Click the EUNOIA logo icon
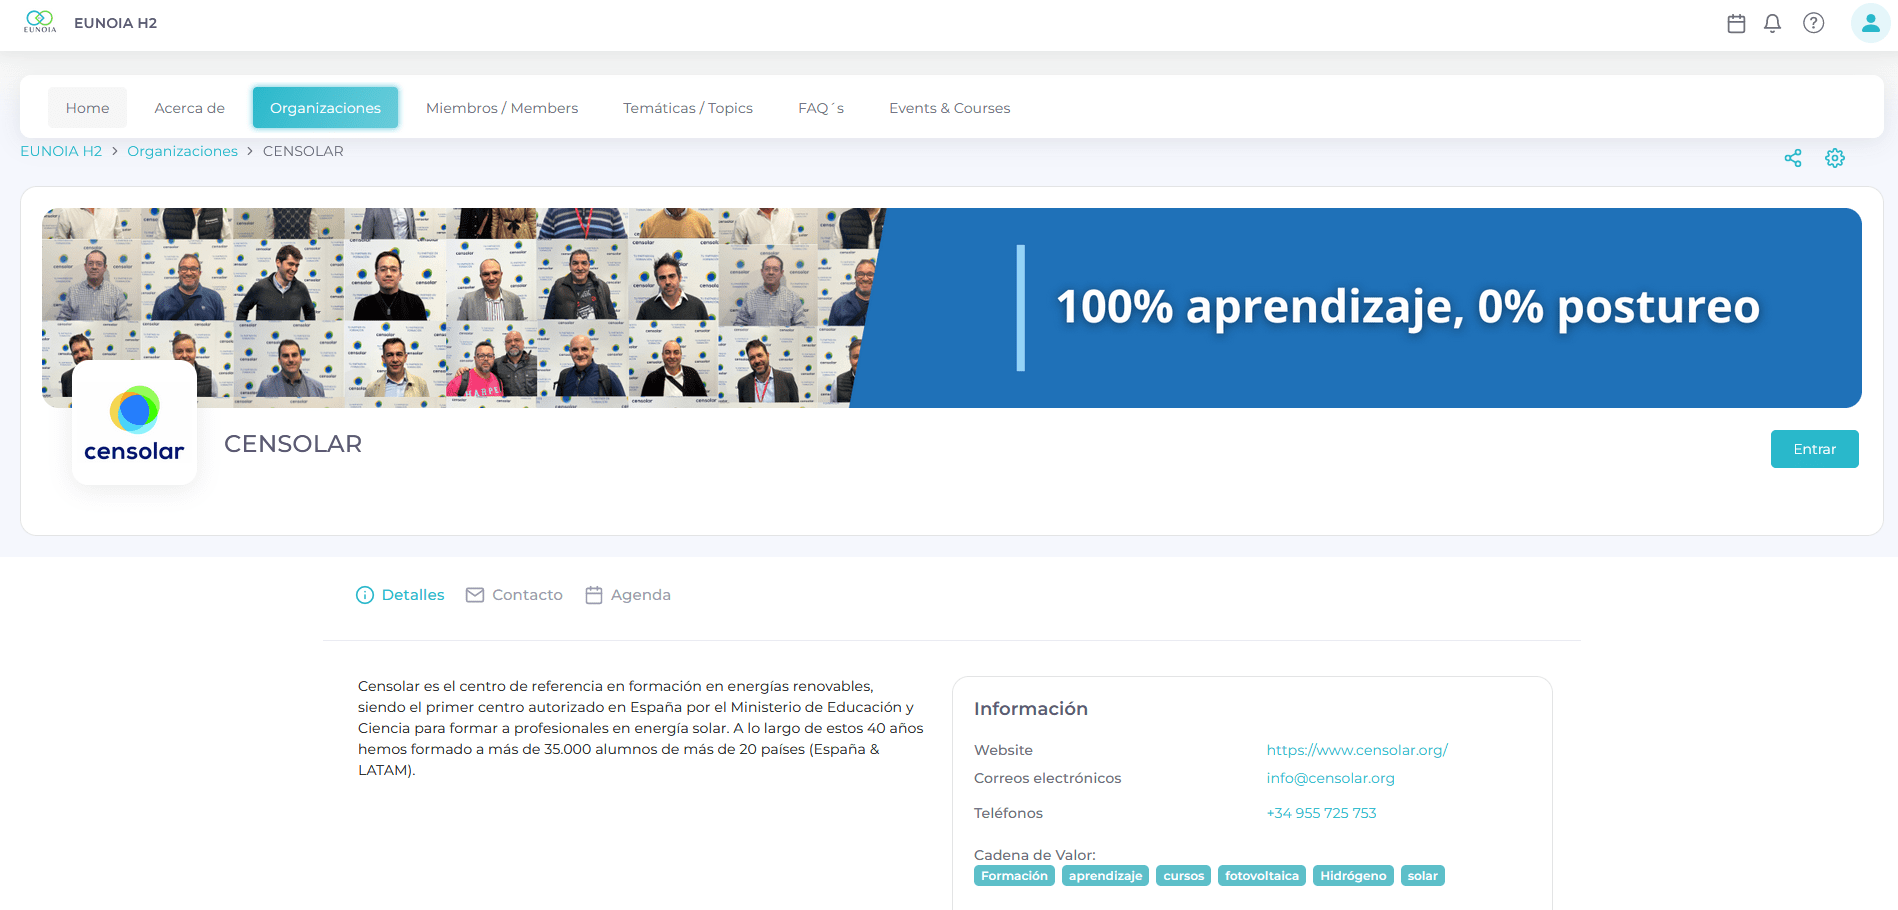 40,22
